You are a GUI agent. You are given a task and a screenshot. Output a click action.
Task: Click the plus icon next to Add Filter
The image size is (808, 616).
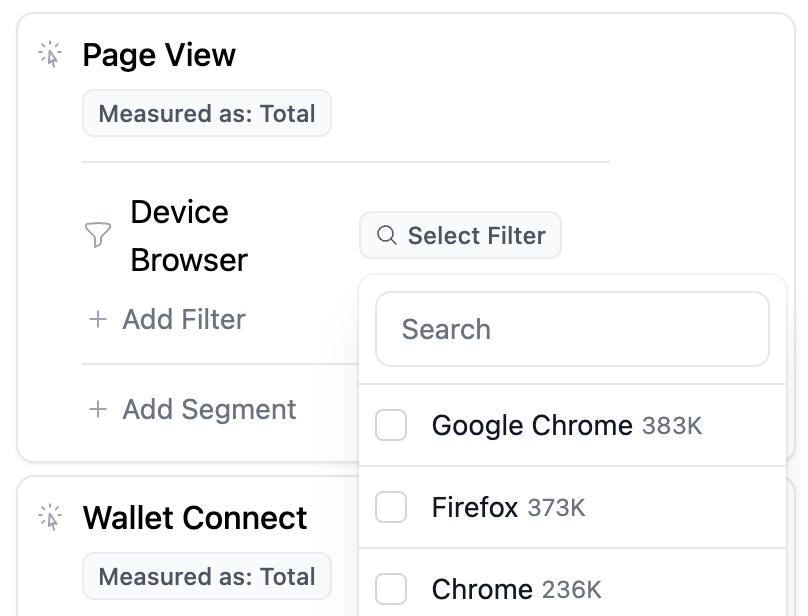tap(98, 319)
